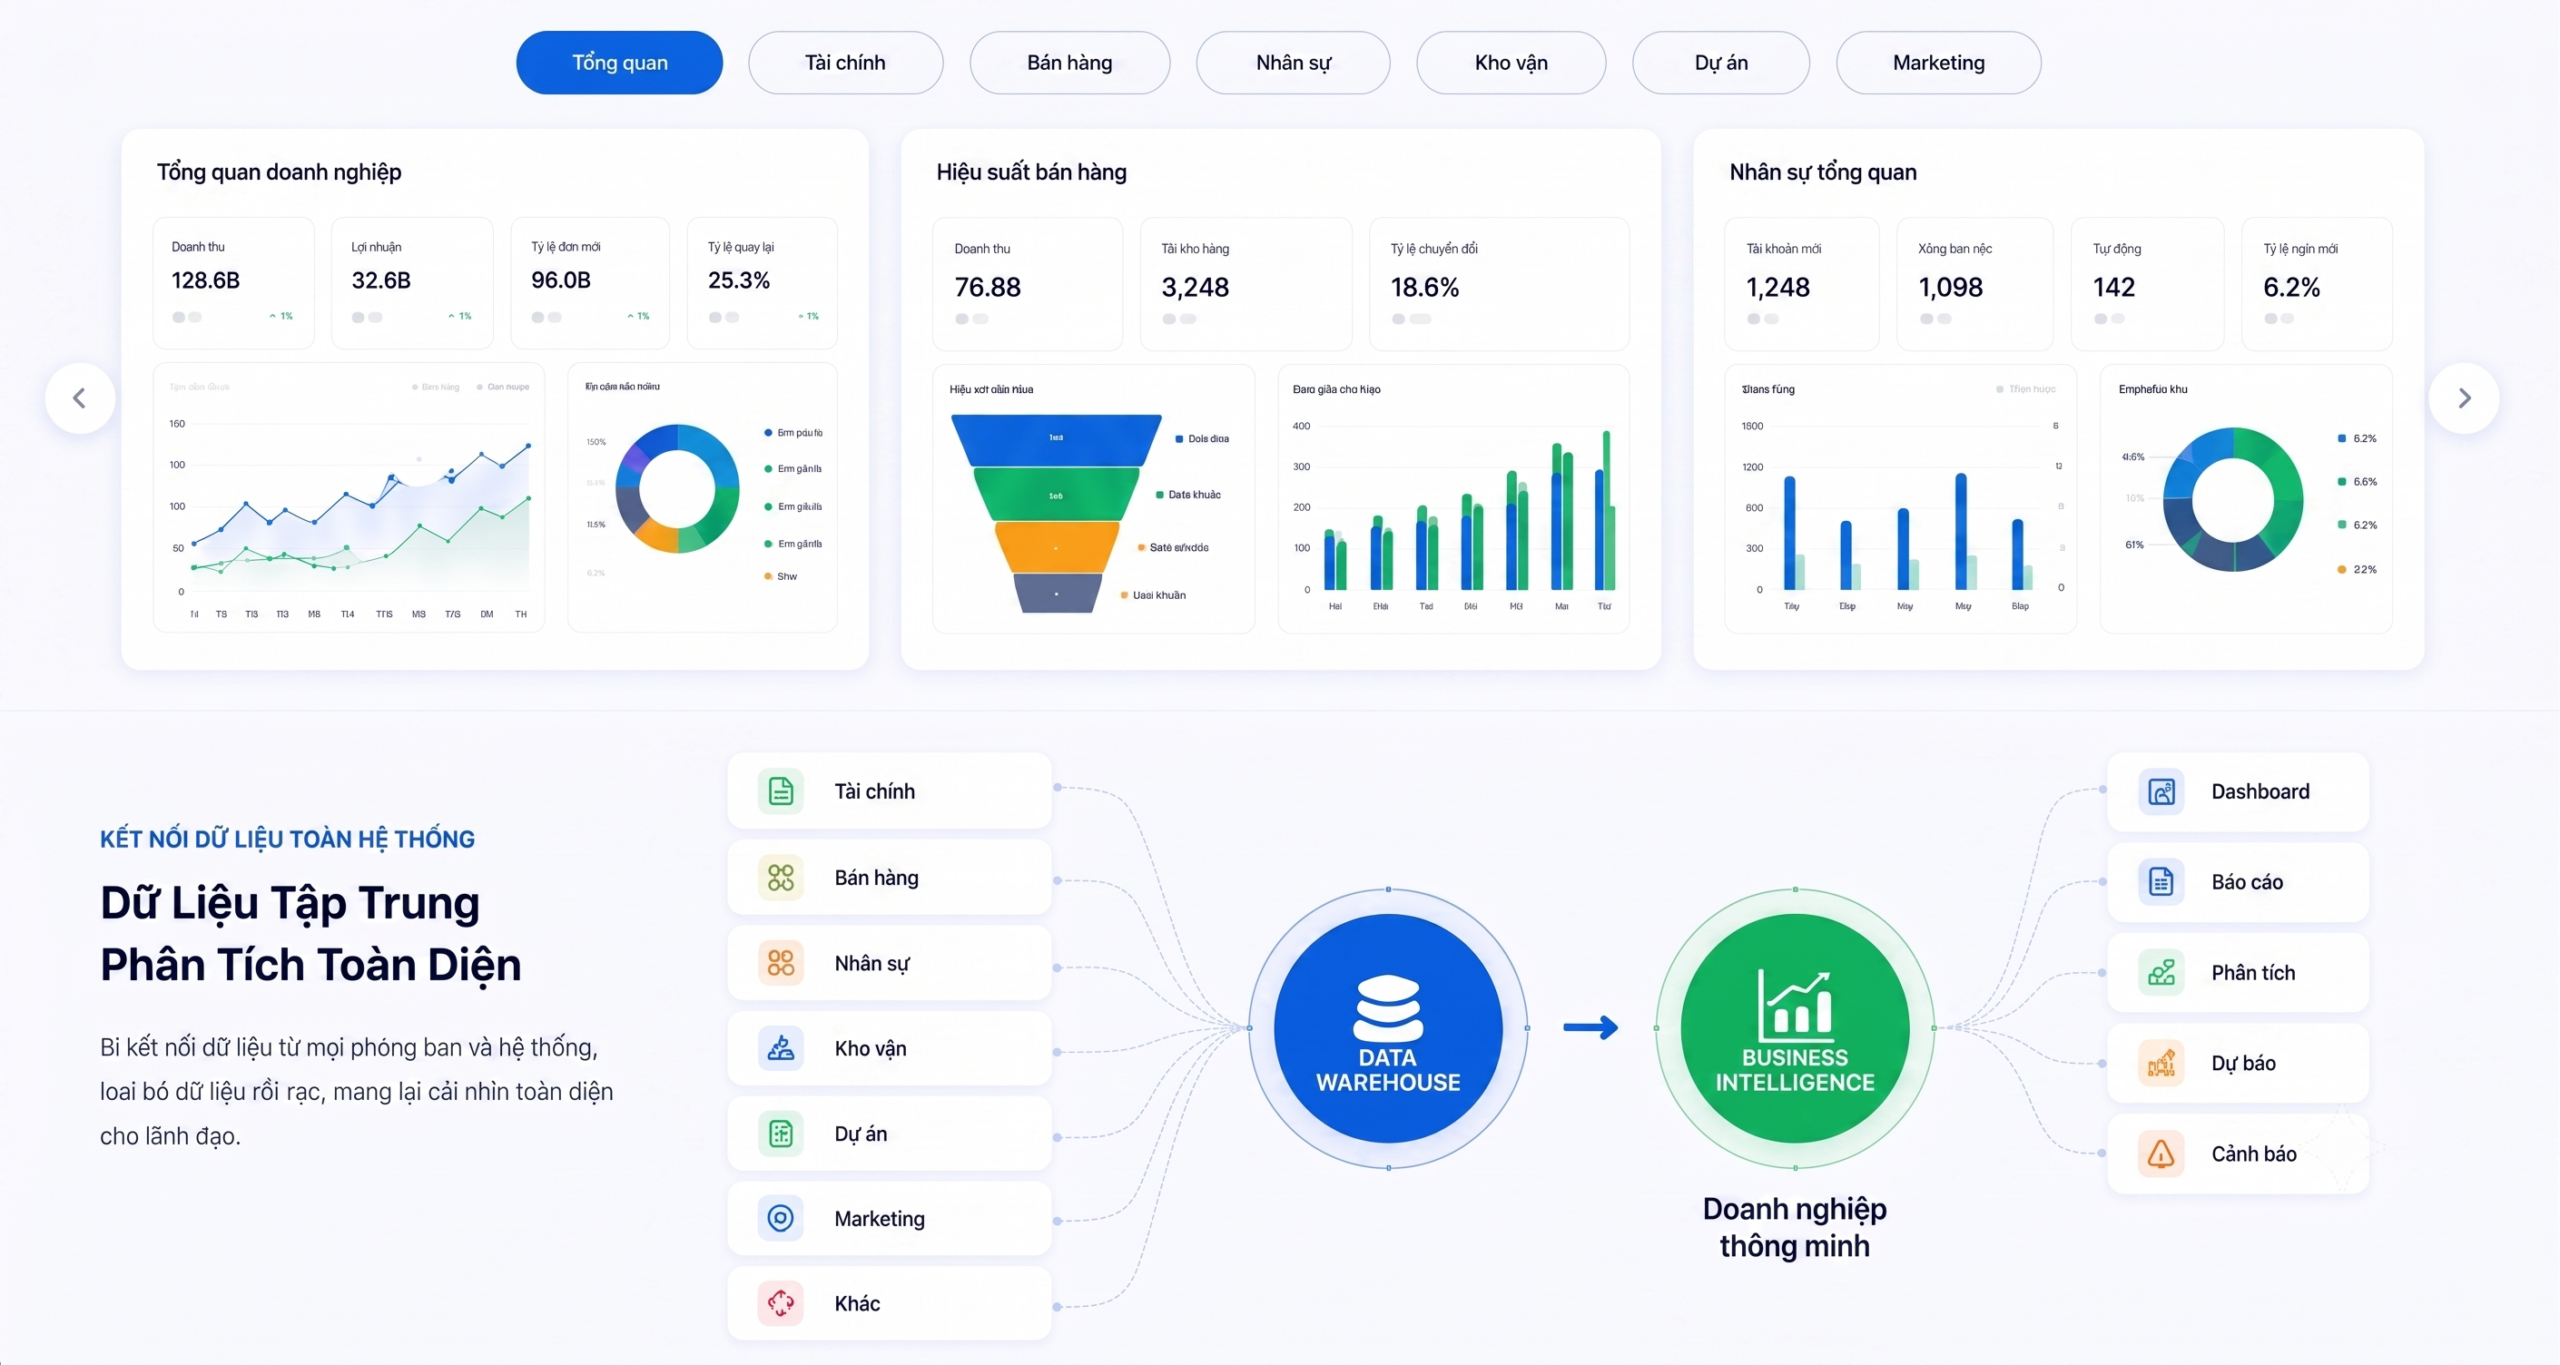
Task: Go to next dashboard with right chevron
Action: point(2464,398)
